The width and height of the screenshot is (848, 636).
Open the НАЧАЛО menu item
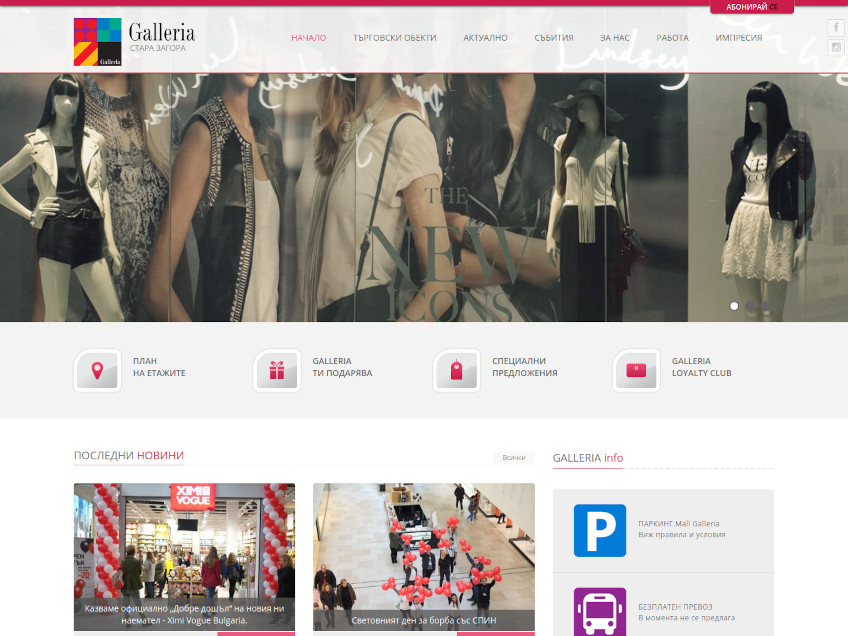(309, 38)
